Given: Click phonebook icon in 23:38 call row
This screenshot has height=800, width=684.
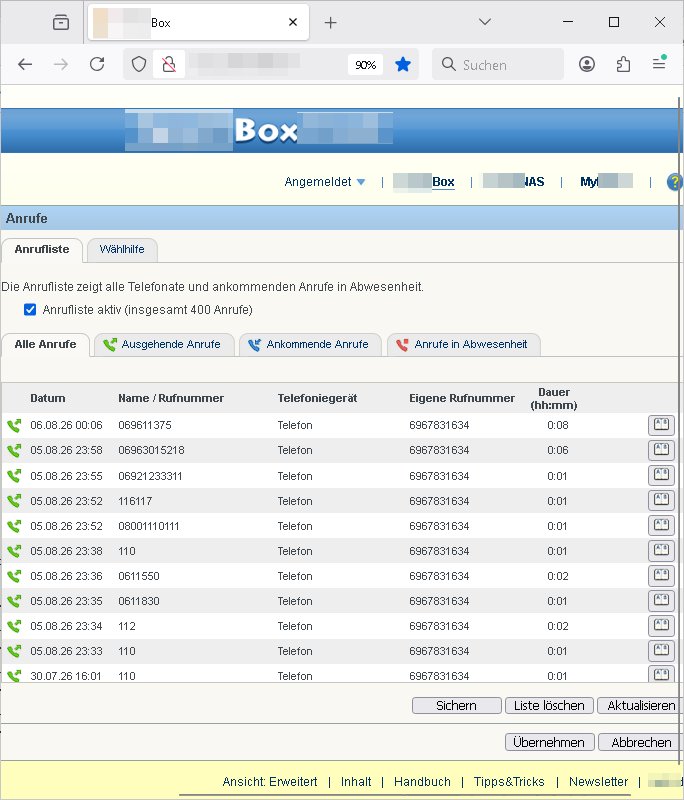Looking at the screenshot, I should tap(661, 550).
